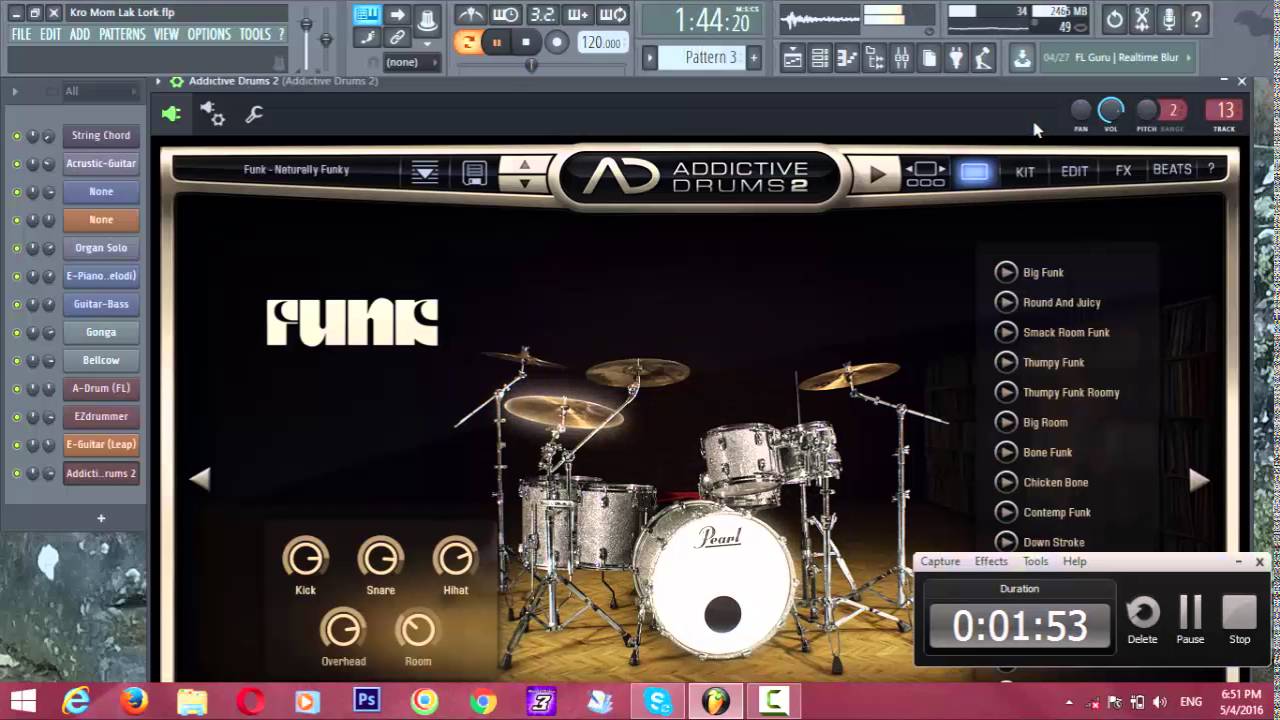This screenshot has width=1280, height=720.
Task: Toggle the Addicti..rums 2 channel mute LED
Action: pos(16,473)
